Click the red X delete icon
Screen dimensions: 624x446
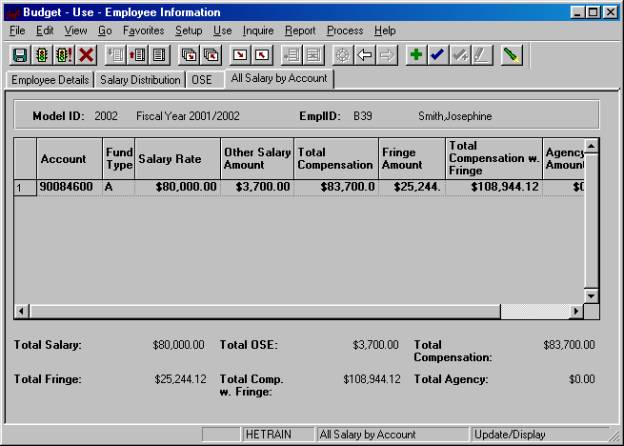coord(86,55)
